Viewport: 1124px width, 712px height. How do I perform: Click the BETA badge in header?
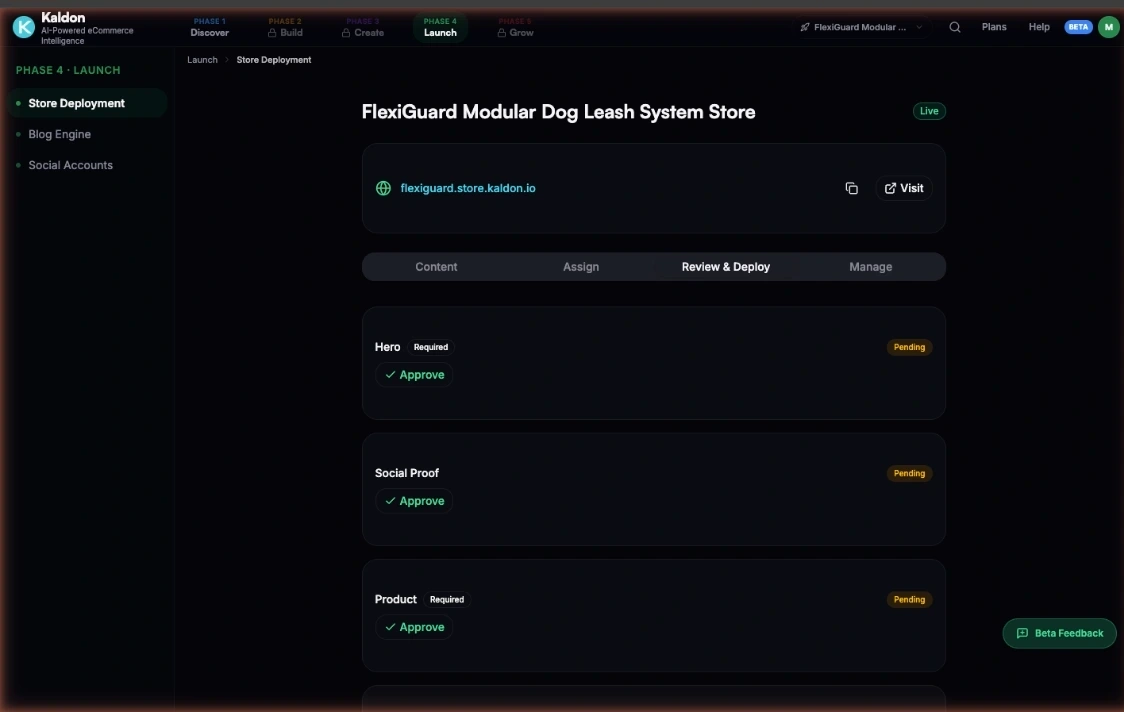1078,27
